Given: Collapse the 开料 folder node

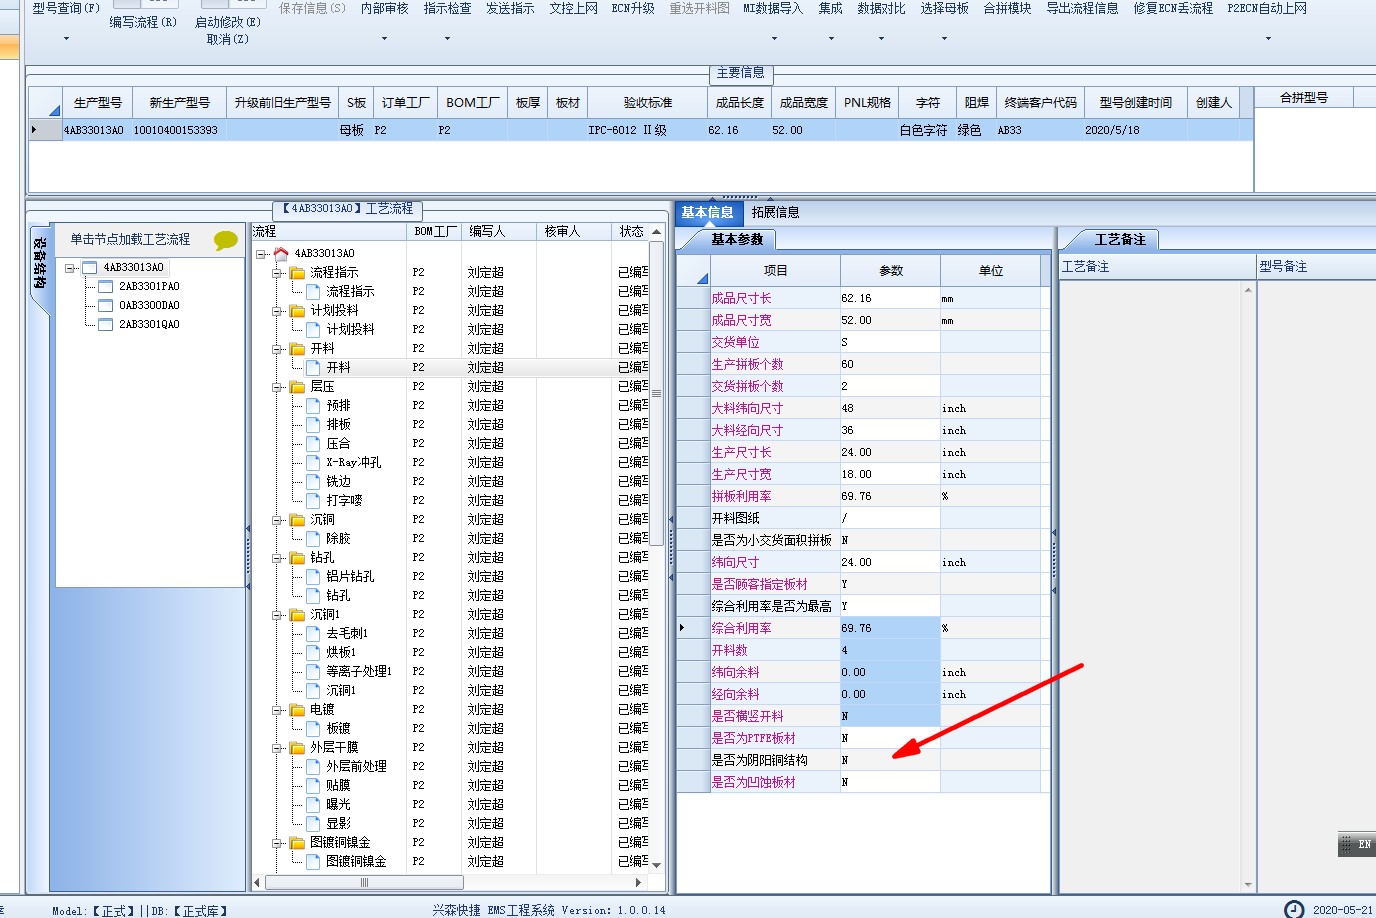Looking at the screenshot, I should pyautogui.click(x=277, y=348).
